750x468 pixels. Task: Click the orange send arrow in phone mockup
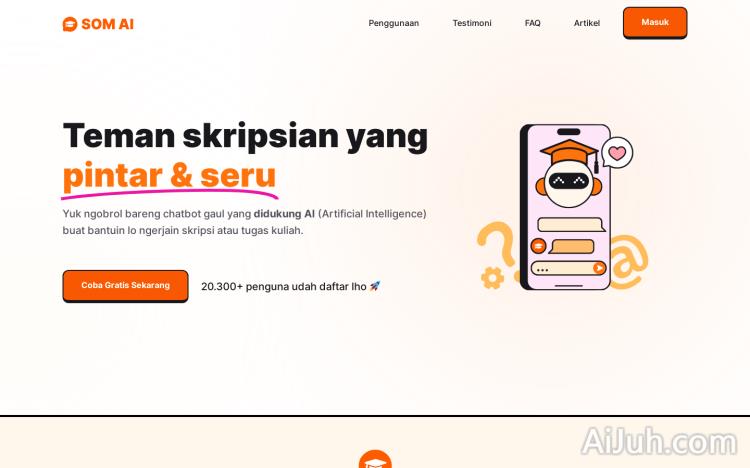point(598,268)
